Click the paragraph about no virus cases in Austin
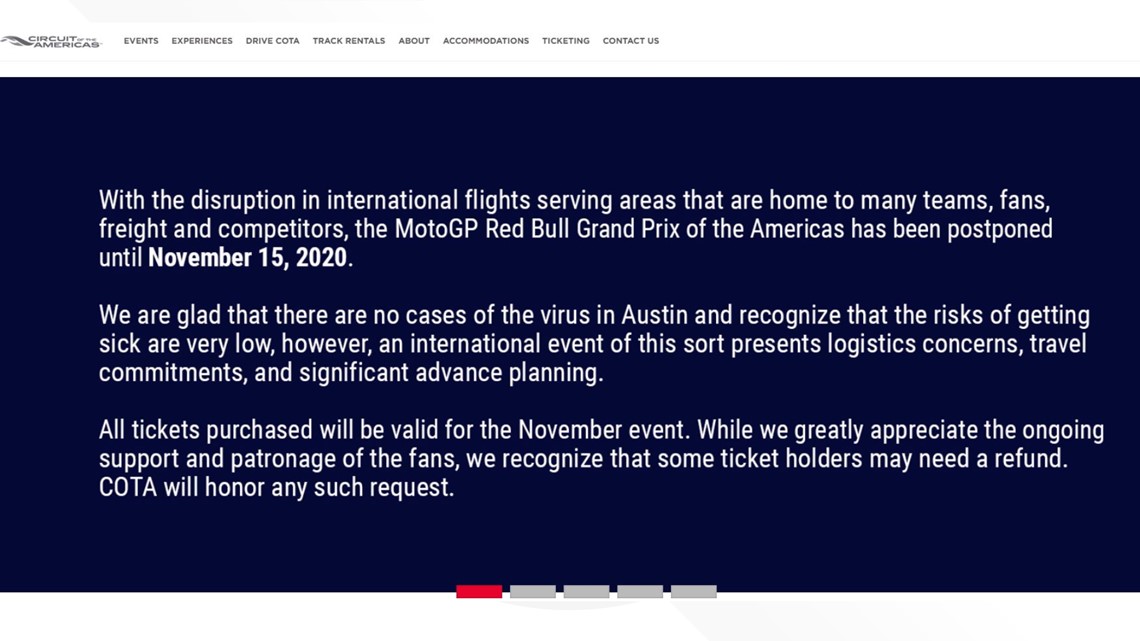The width and height of the screenshot is (1140, 641). [x=594, y=344]
